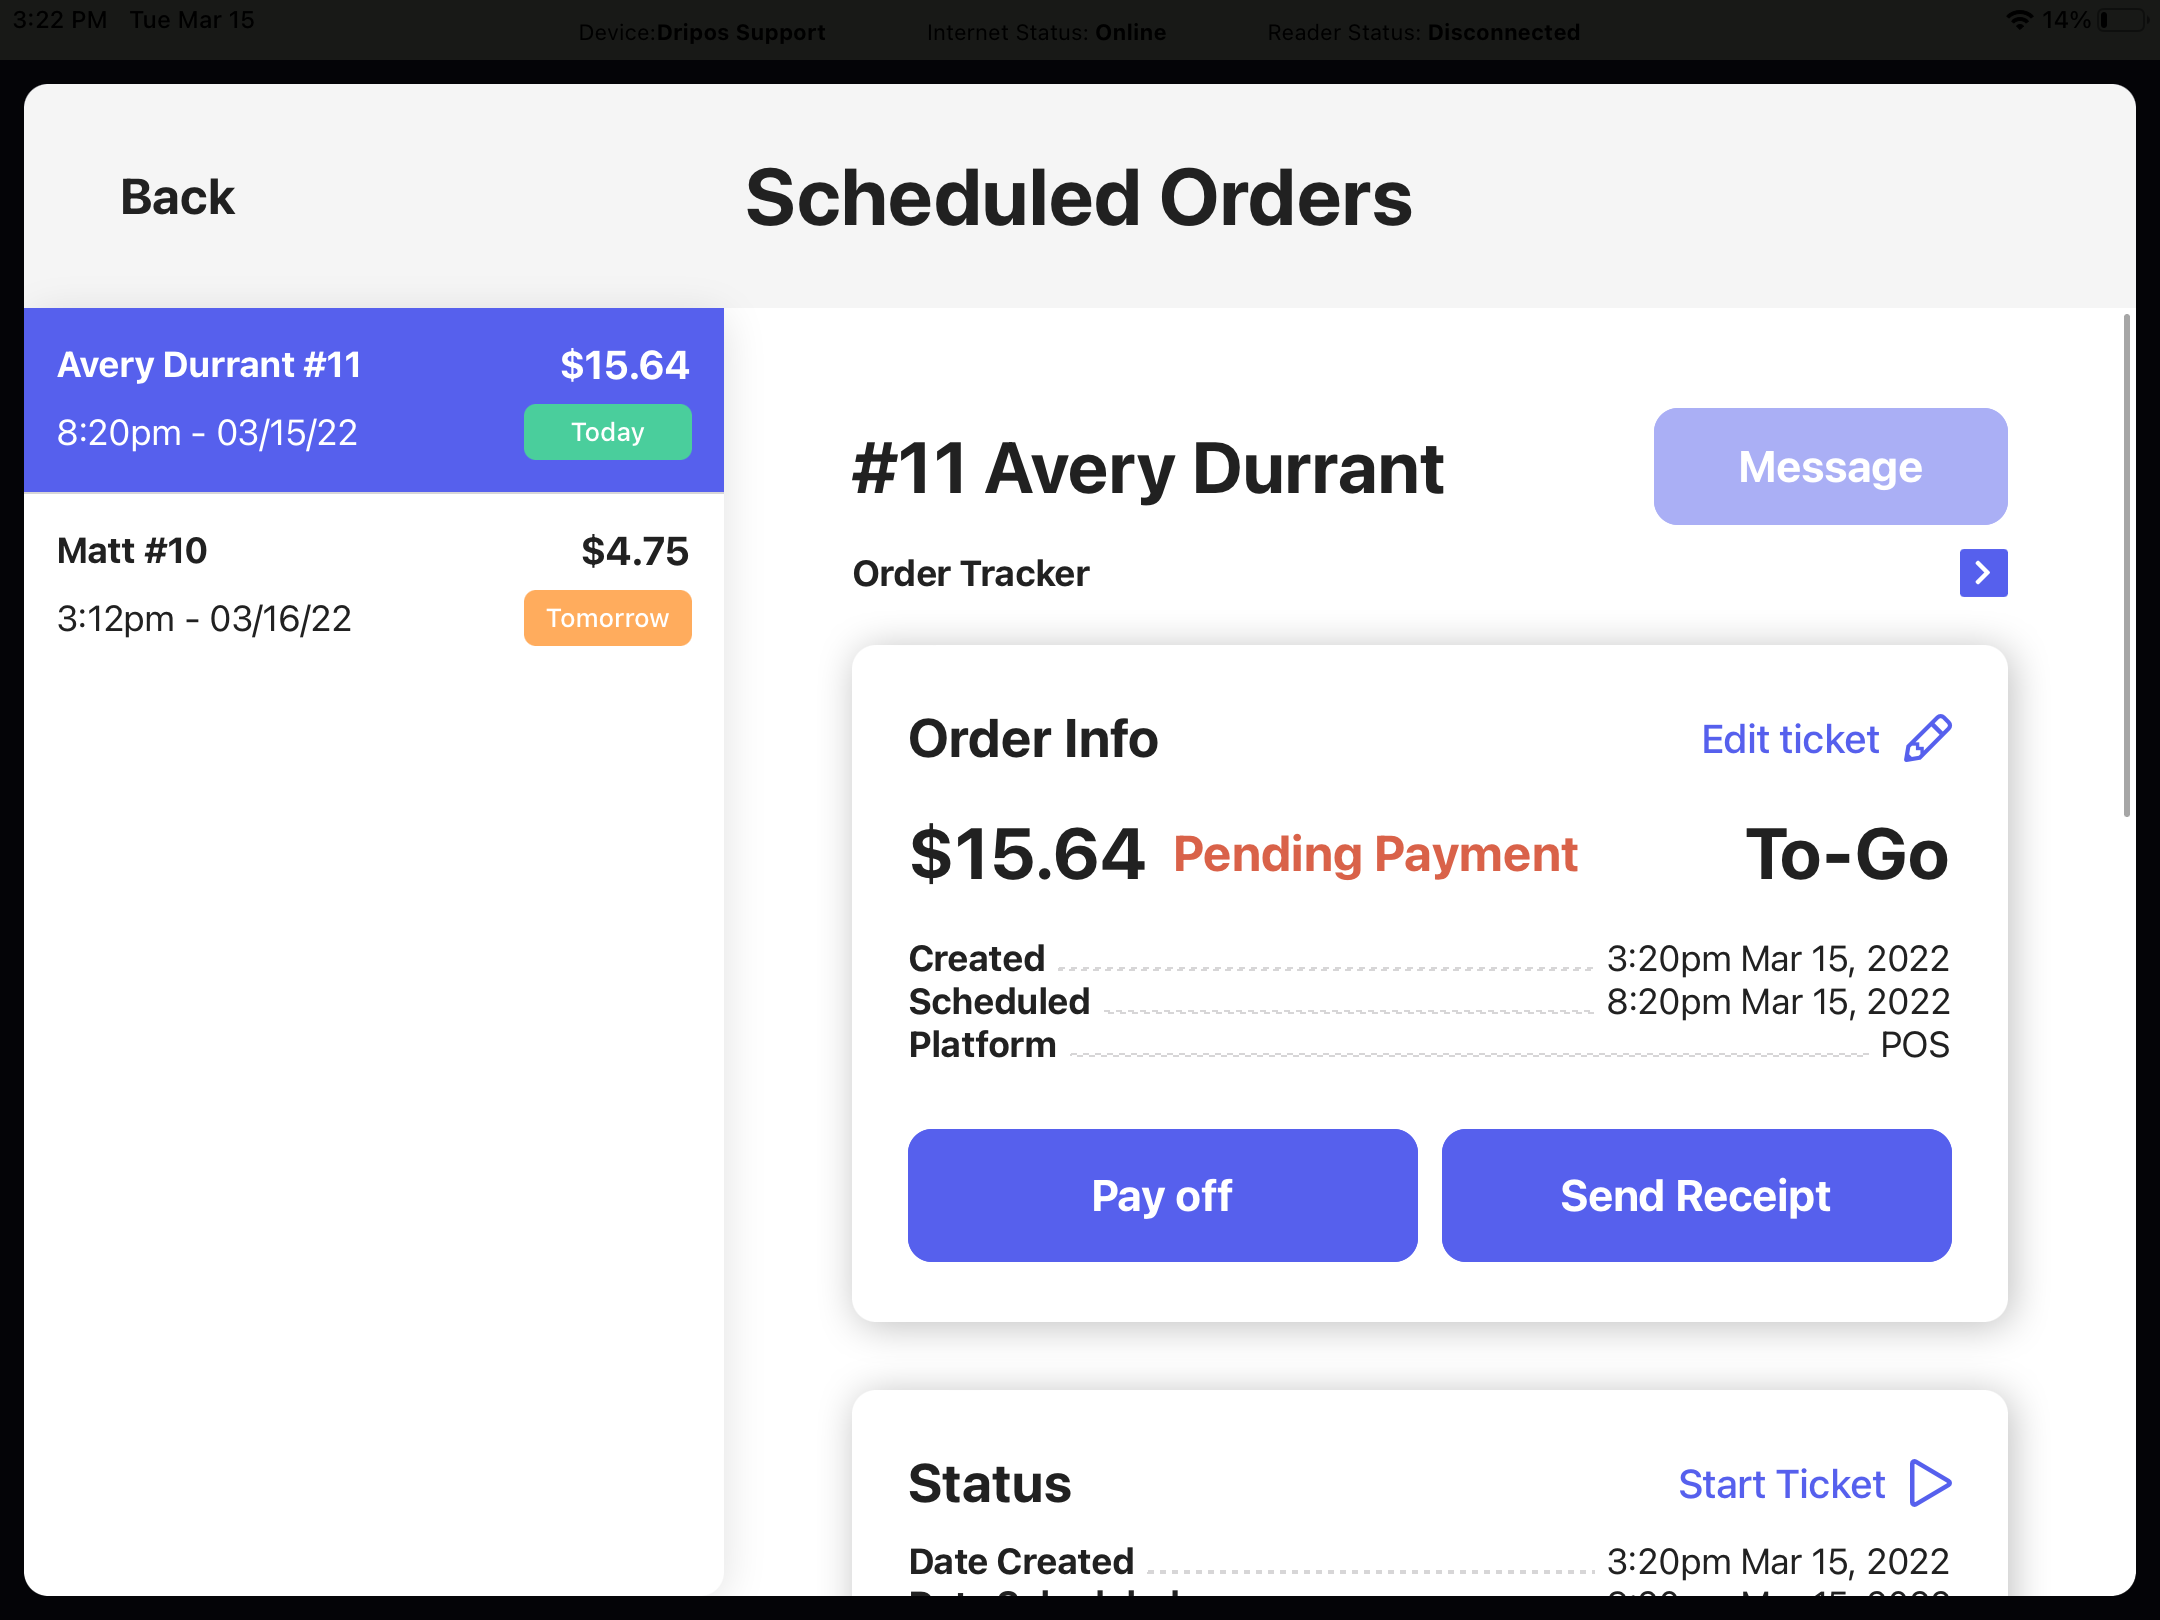2160x1620 pixels.
Task: Tap Reader Status Disconnected indicator
Action: [x=1423, y=32]
